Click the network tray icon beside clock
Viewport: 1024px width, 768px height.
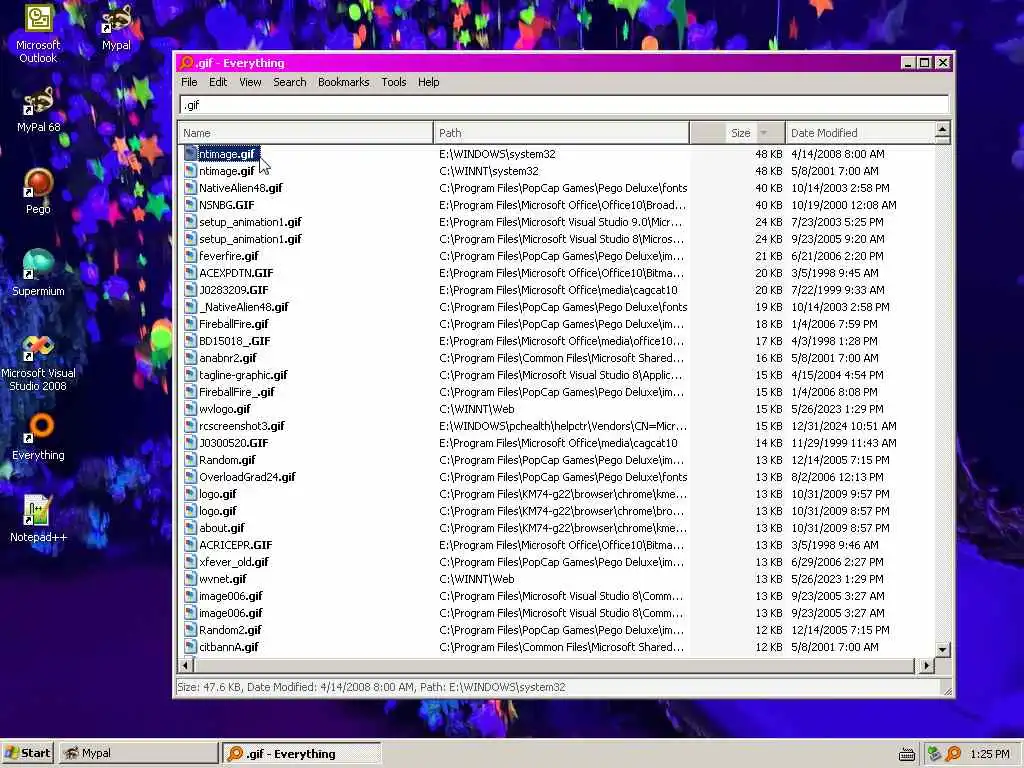934,754
